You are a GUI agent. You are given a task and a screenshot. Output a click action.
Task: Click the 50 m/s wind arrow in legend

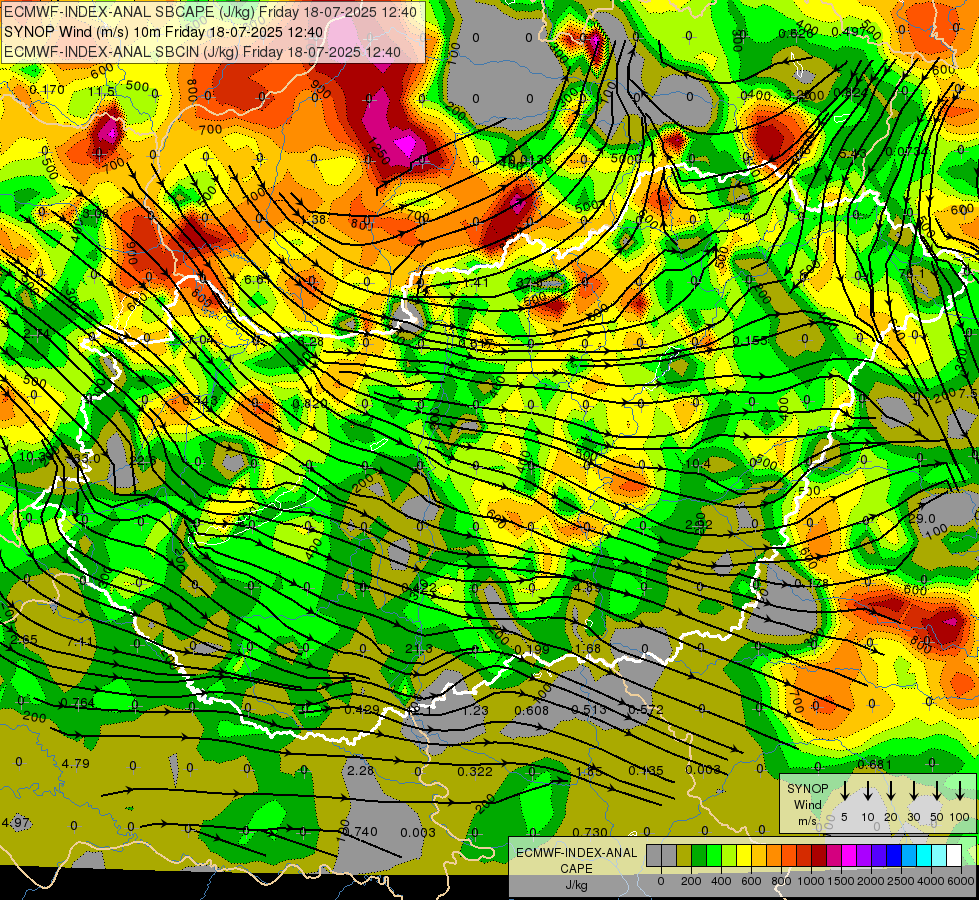[x=937, y=791]
